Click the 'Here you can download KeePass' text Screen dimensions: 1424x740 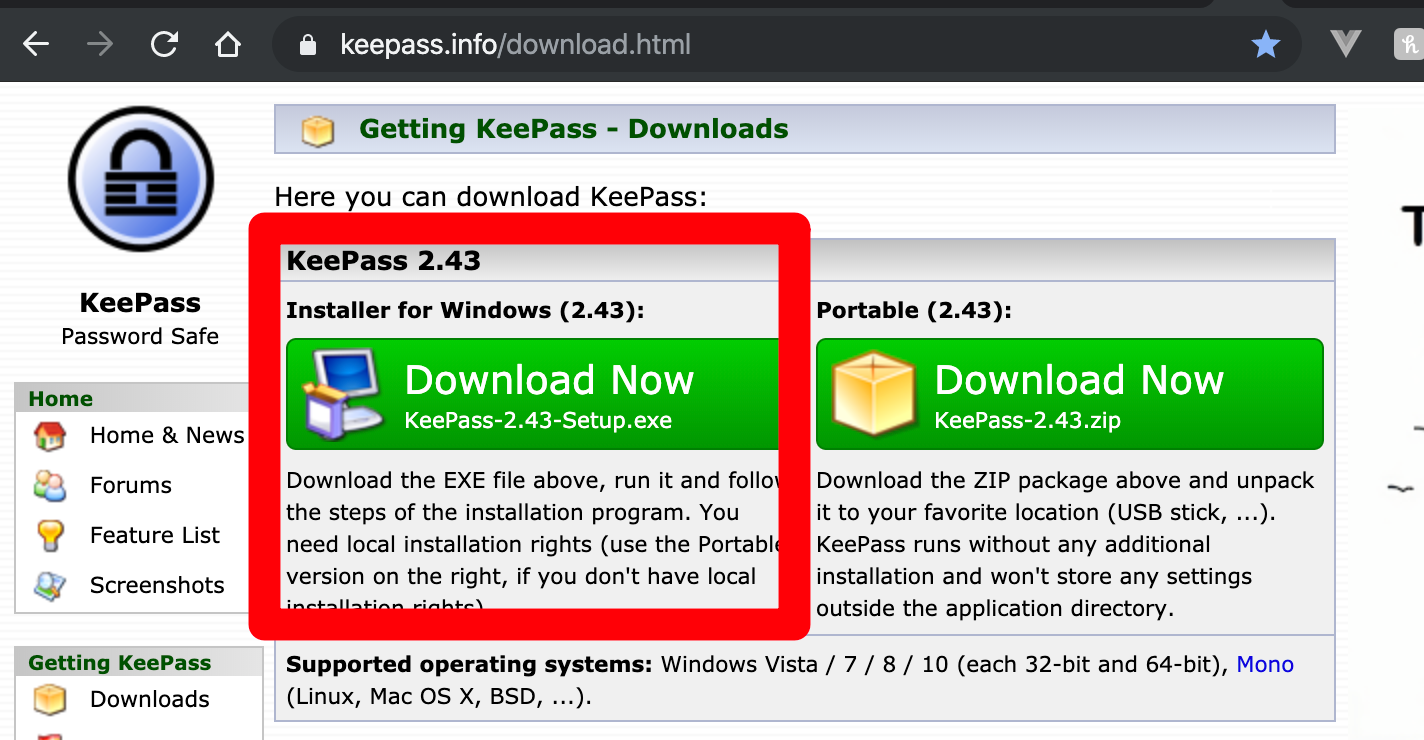(x=490, y=197)
